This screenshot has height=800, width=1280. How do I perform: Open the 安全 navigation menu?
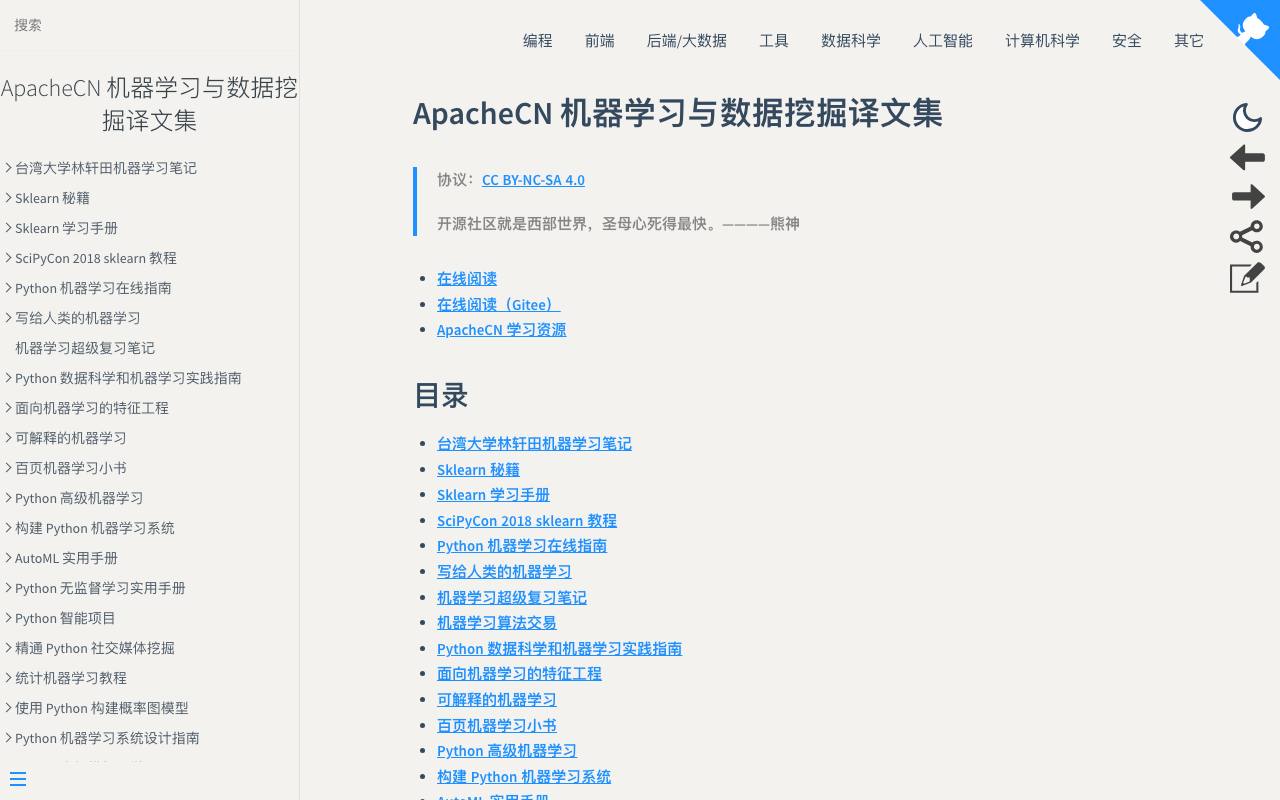coord(1127,40)
